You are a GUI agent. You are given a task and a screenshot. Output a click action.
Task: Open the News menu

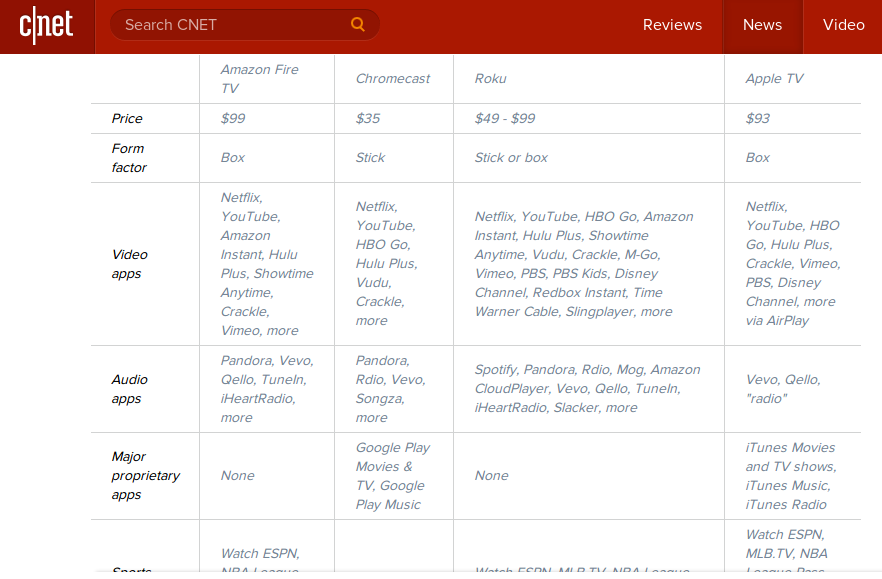(762, 26)
